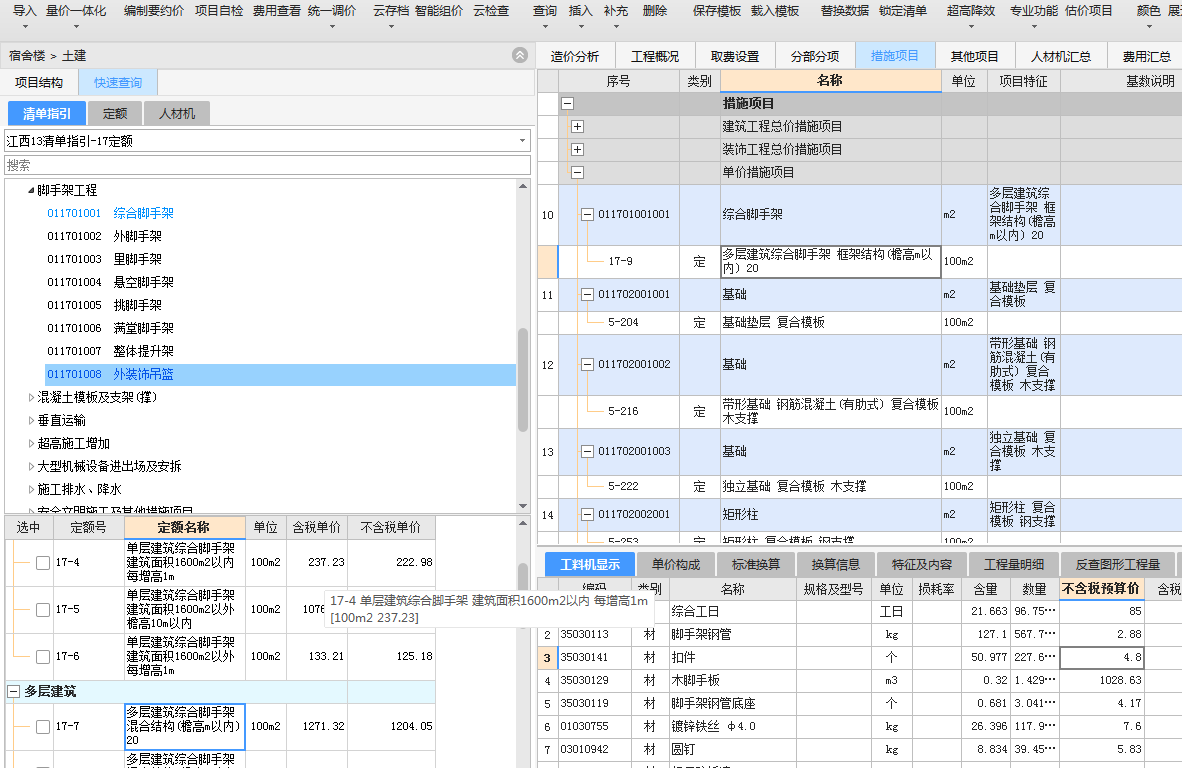Click the 土建 breadcrumb
Image resolution: width=1182 pixels, height=768 pixels.
click(x=74, y=56)
